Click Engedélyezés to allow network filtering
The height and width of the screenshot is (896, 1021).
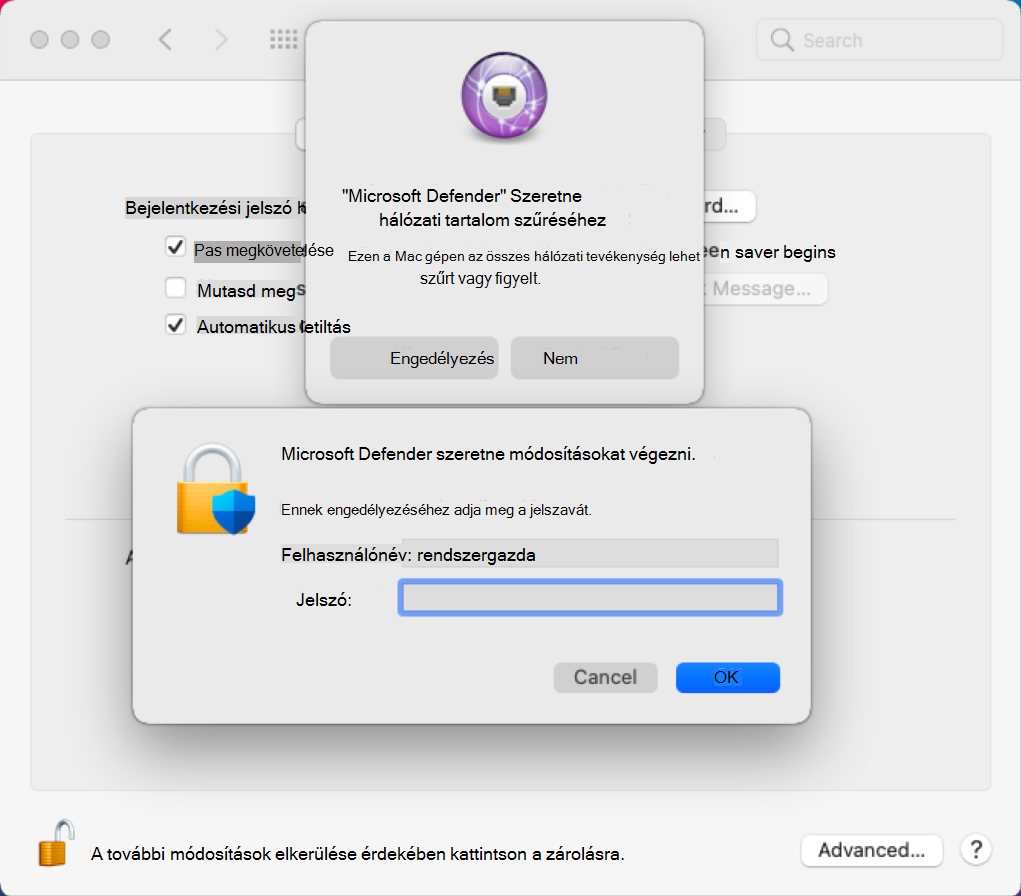click(x=414, y=358)
